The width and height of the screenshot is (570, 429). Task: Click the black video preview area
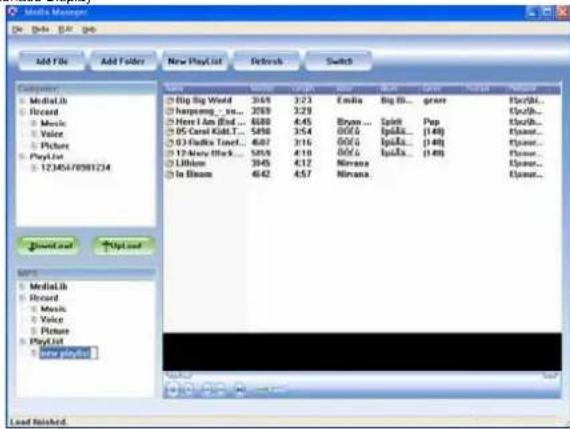click(x=362, y=352)
